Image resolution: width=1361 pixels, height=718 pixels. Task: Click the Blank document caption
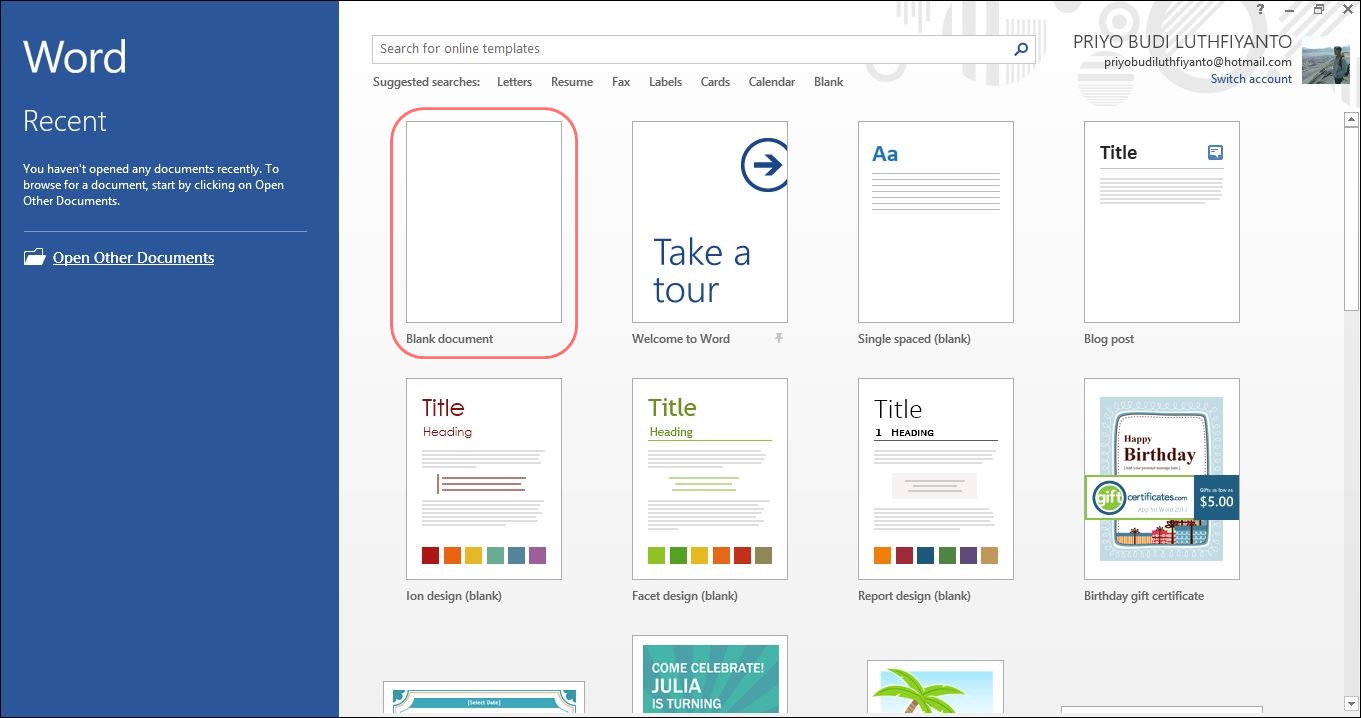[x=449, y=339]
